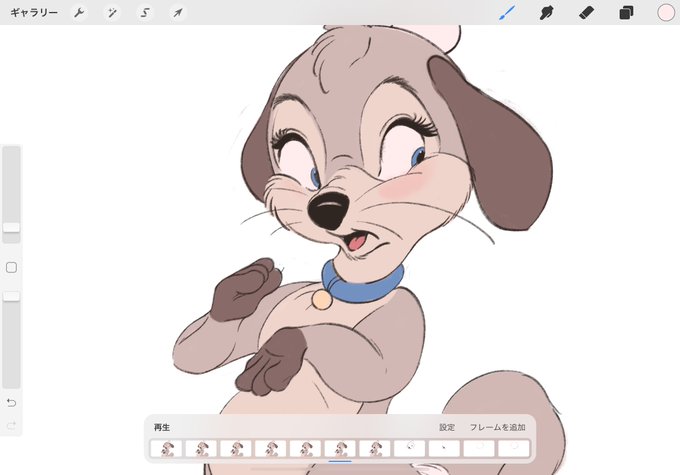This screenshot has height=475, width=680.
Task: Undo the last action with arrow
Action: (x=11, y=403)
